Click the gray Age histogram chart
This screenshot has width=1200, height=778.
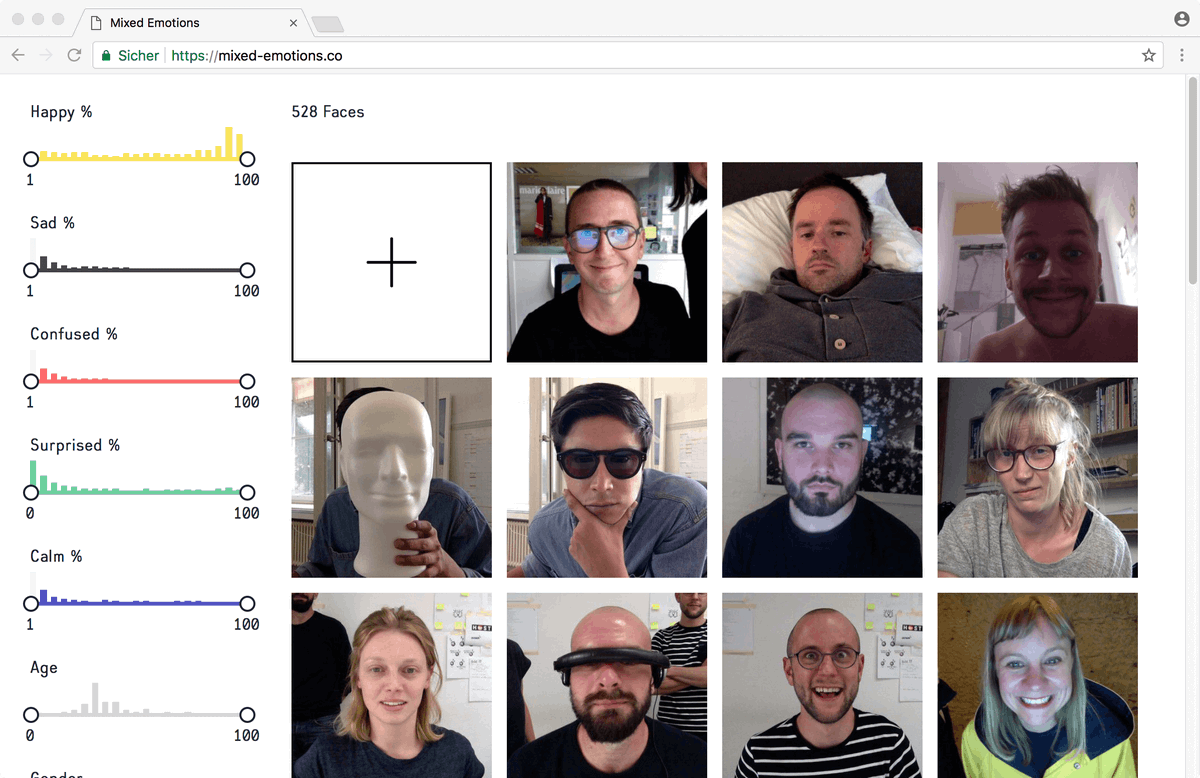click(x=139, y=698)
